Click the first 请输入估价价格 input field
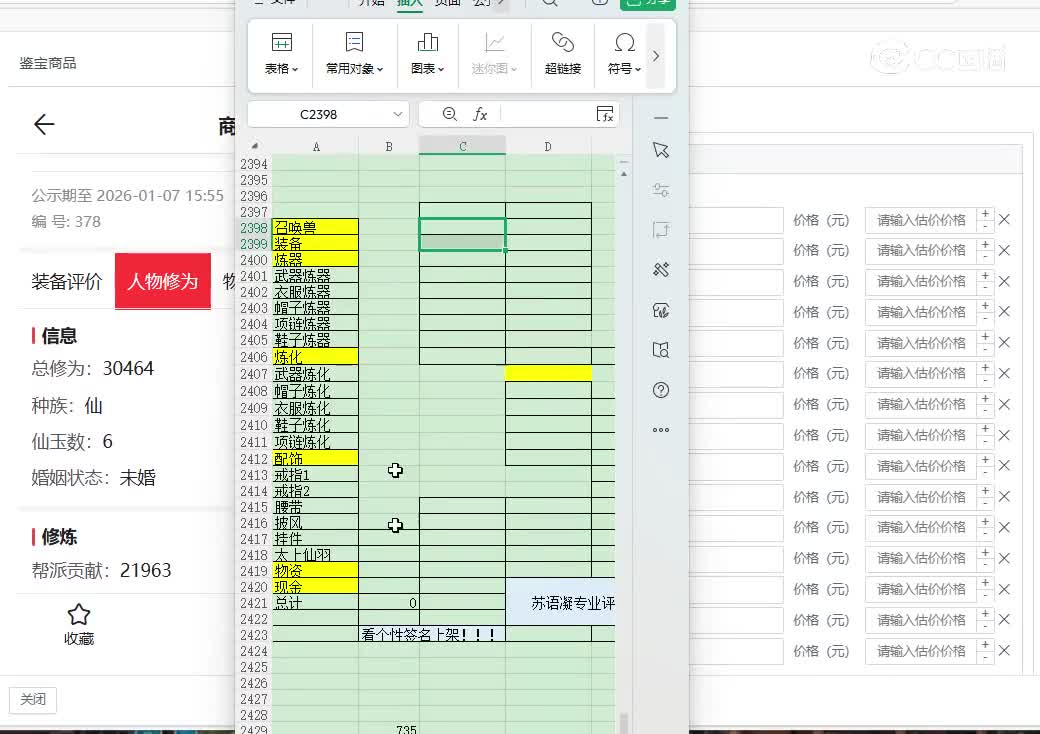1040x734 pixels. 920,220
